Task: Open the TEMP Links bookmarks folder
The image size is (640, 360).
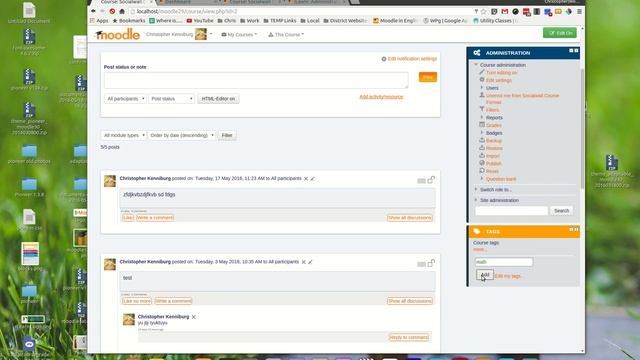Action: tap(280, 20)
